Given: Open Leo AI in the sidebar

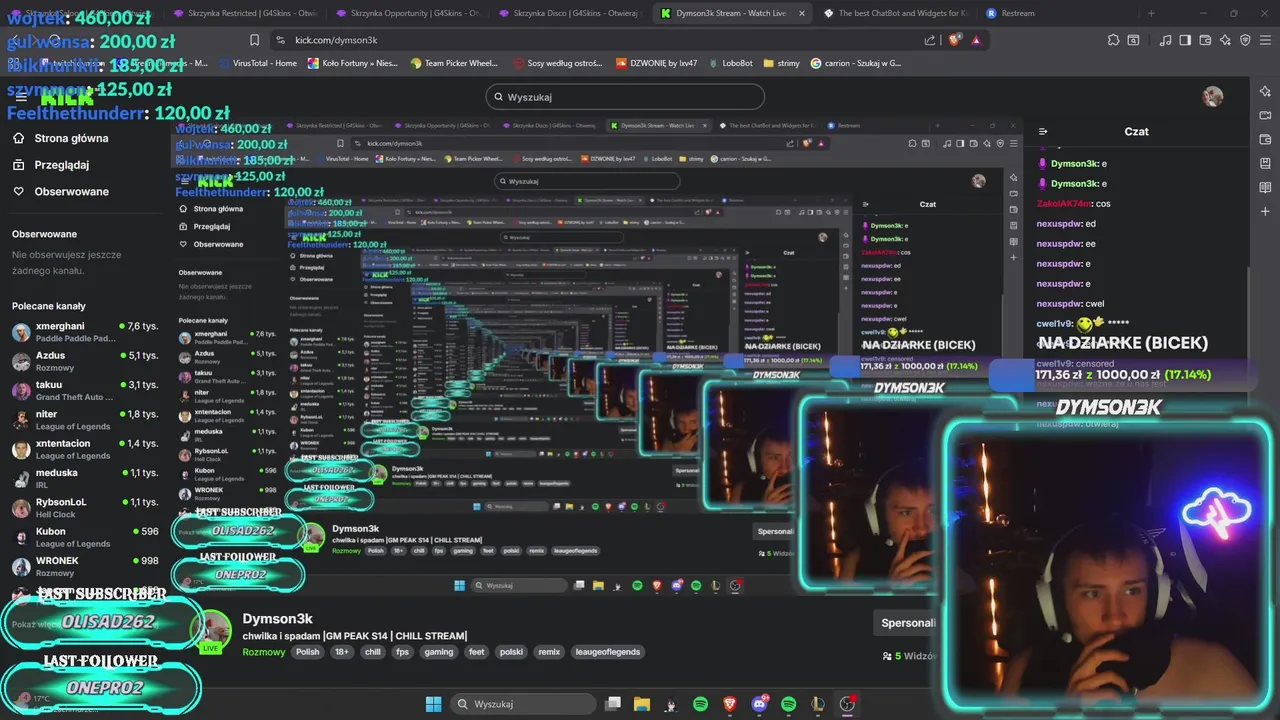Looking at the screenshot, I should [x=1265, y=91].
